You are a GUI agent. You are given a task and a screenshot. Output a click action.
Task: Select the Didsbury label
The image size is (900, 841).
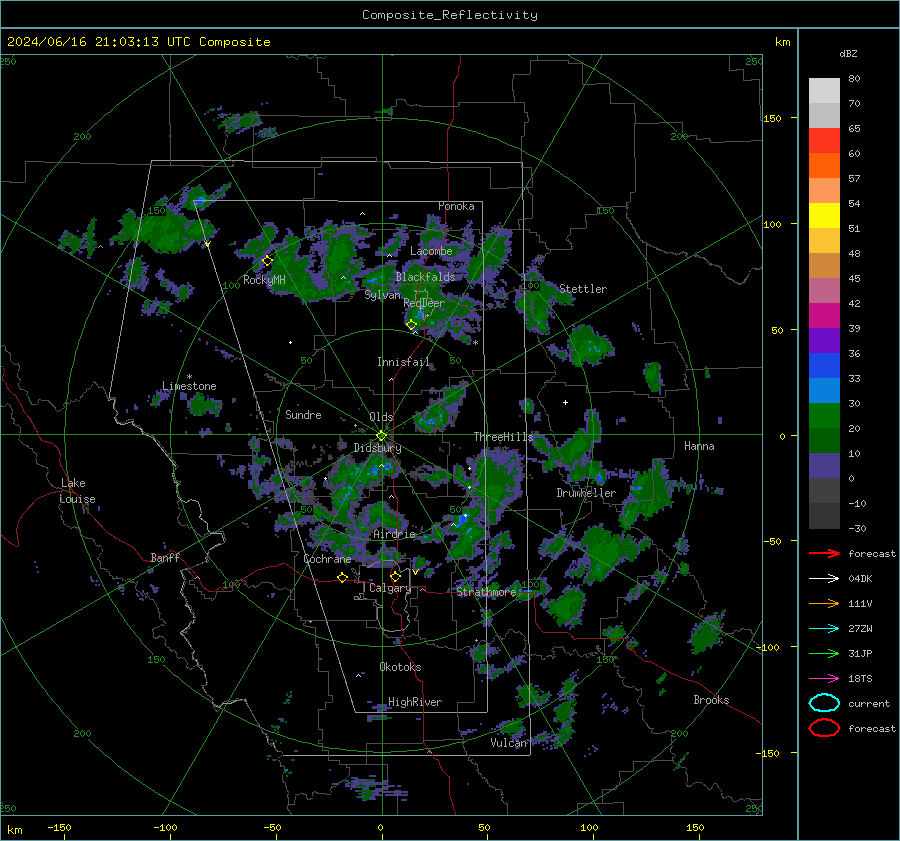pyautogui.click(x=377, y=448)
